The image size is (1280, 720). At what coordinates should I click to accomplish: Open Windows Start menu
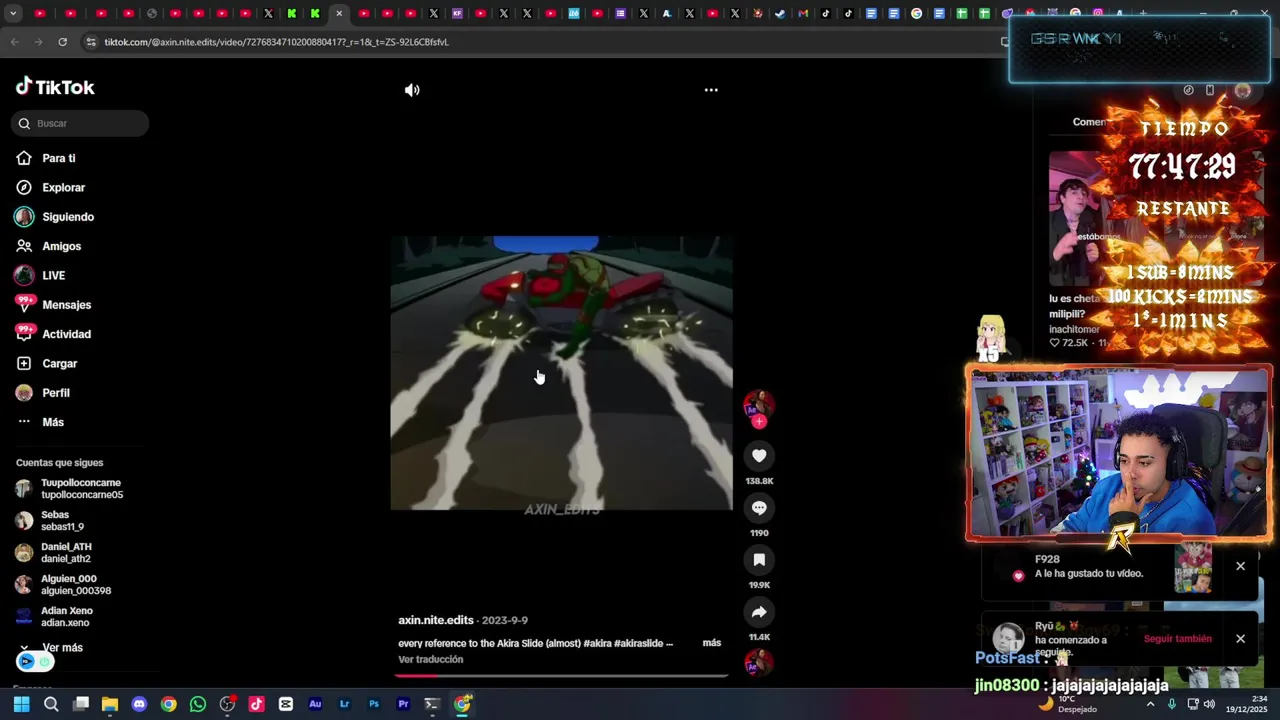tap(21, 704)
